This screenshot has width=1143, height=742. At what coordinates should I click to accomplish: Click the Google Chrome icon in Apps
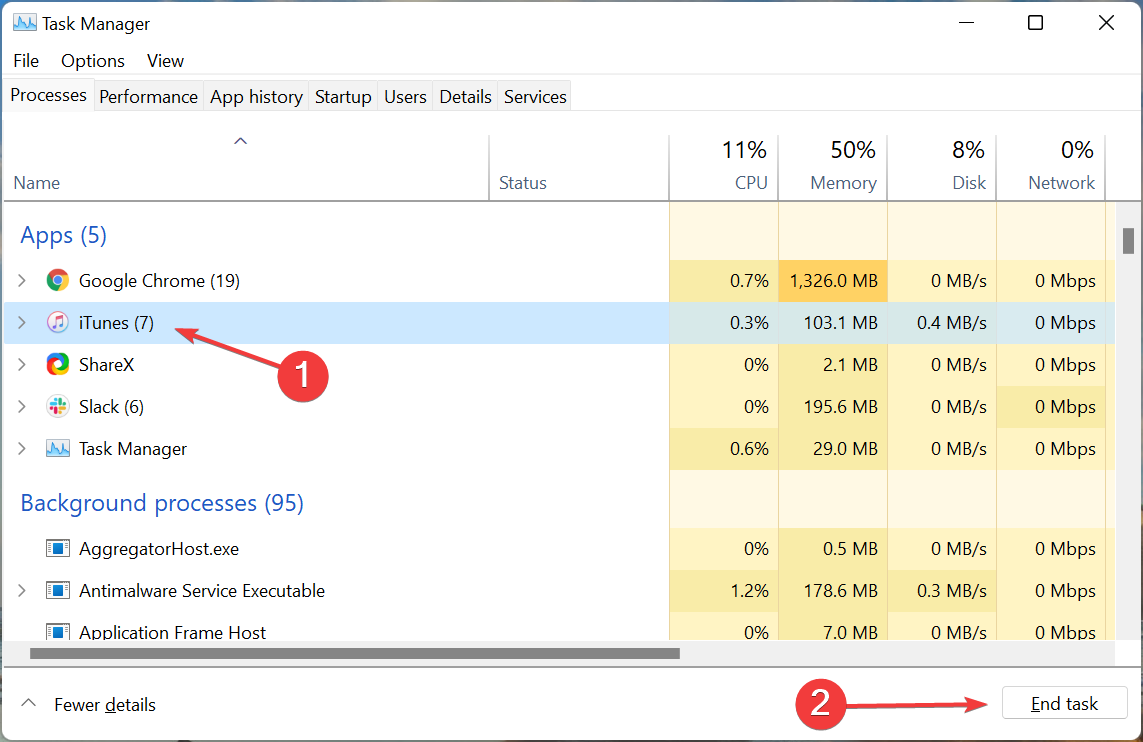[57, 280]
